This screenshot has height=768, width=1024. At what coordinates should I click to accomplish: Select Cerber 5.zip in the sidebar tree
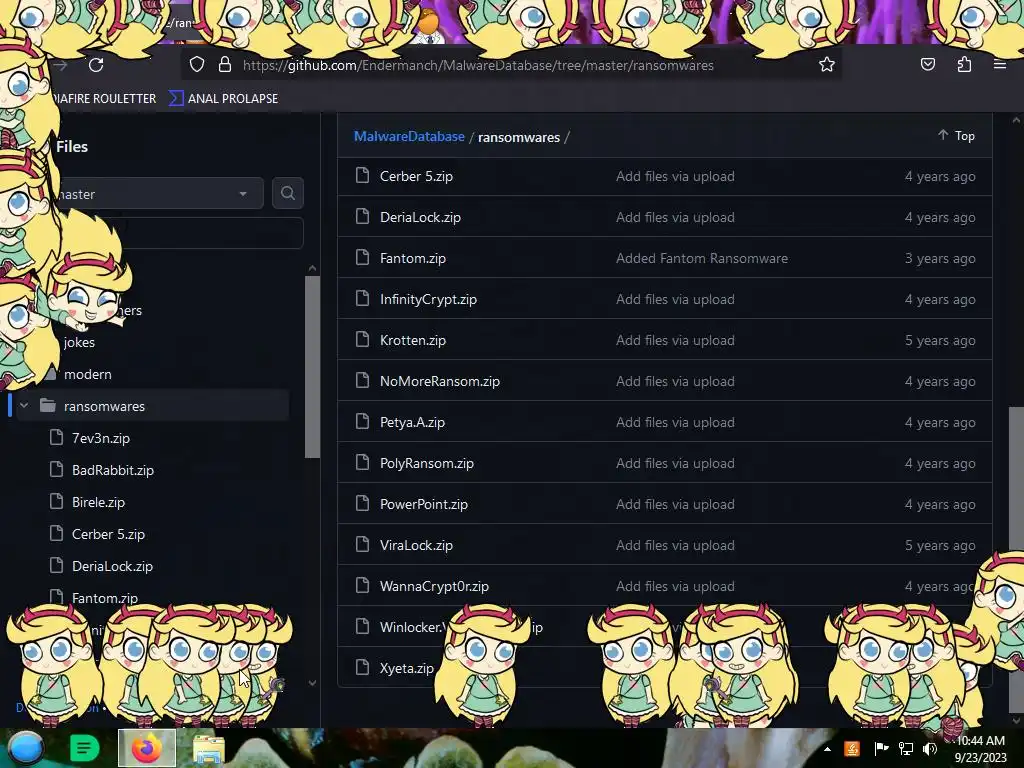pos(108,534)
